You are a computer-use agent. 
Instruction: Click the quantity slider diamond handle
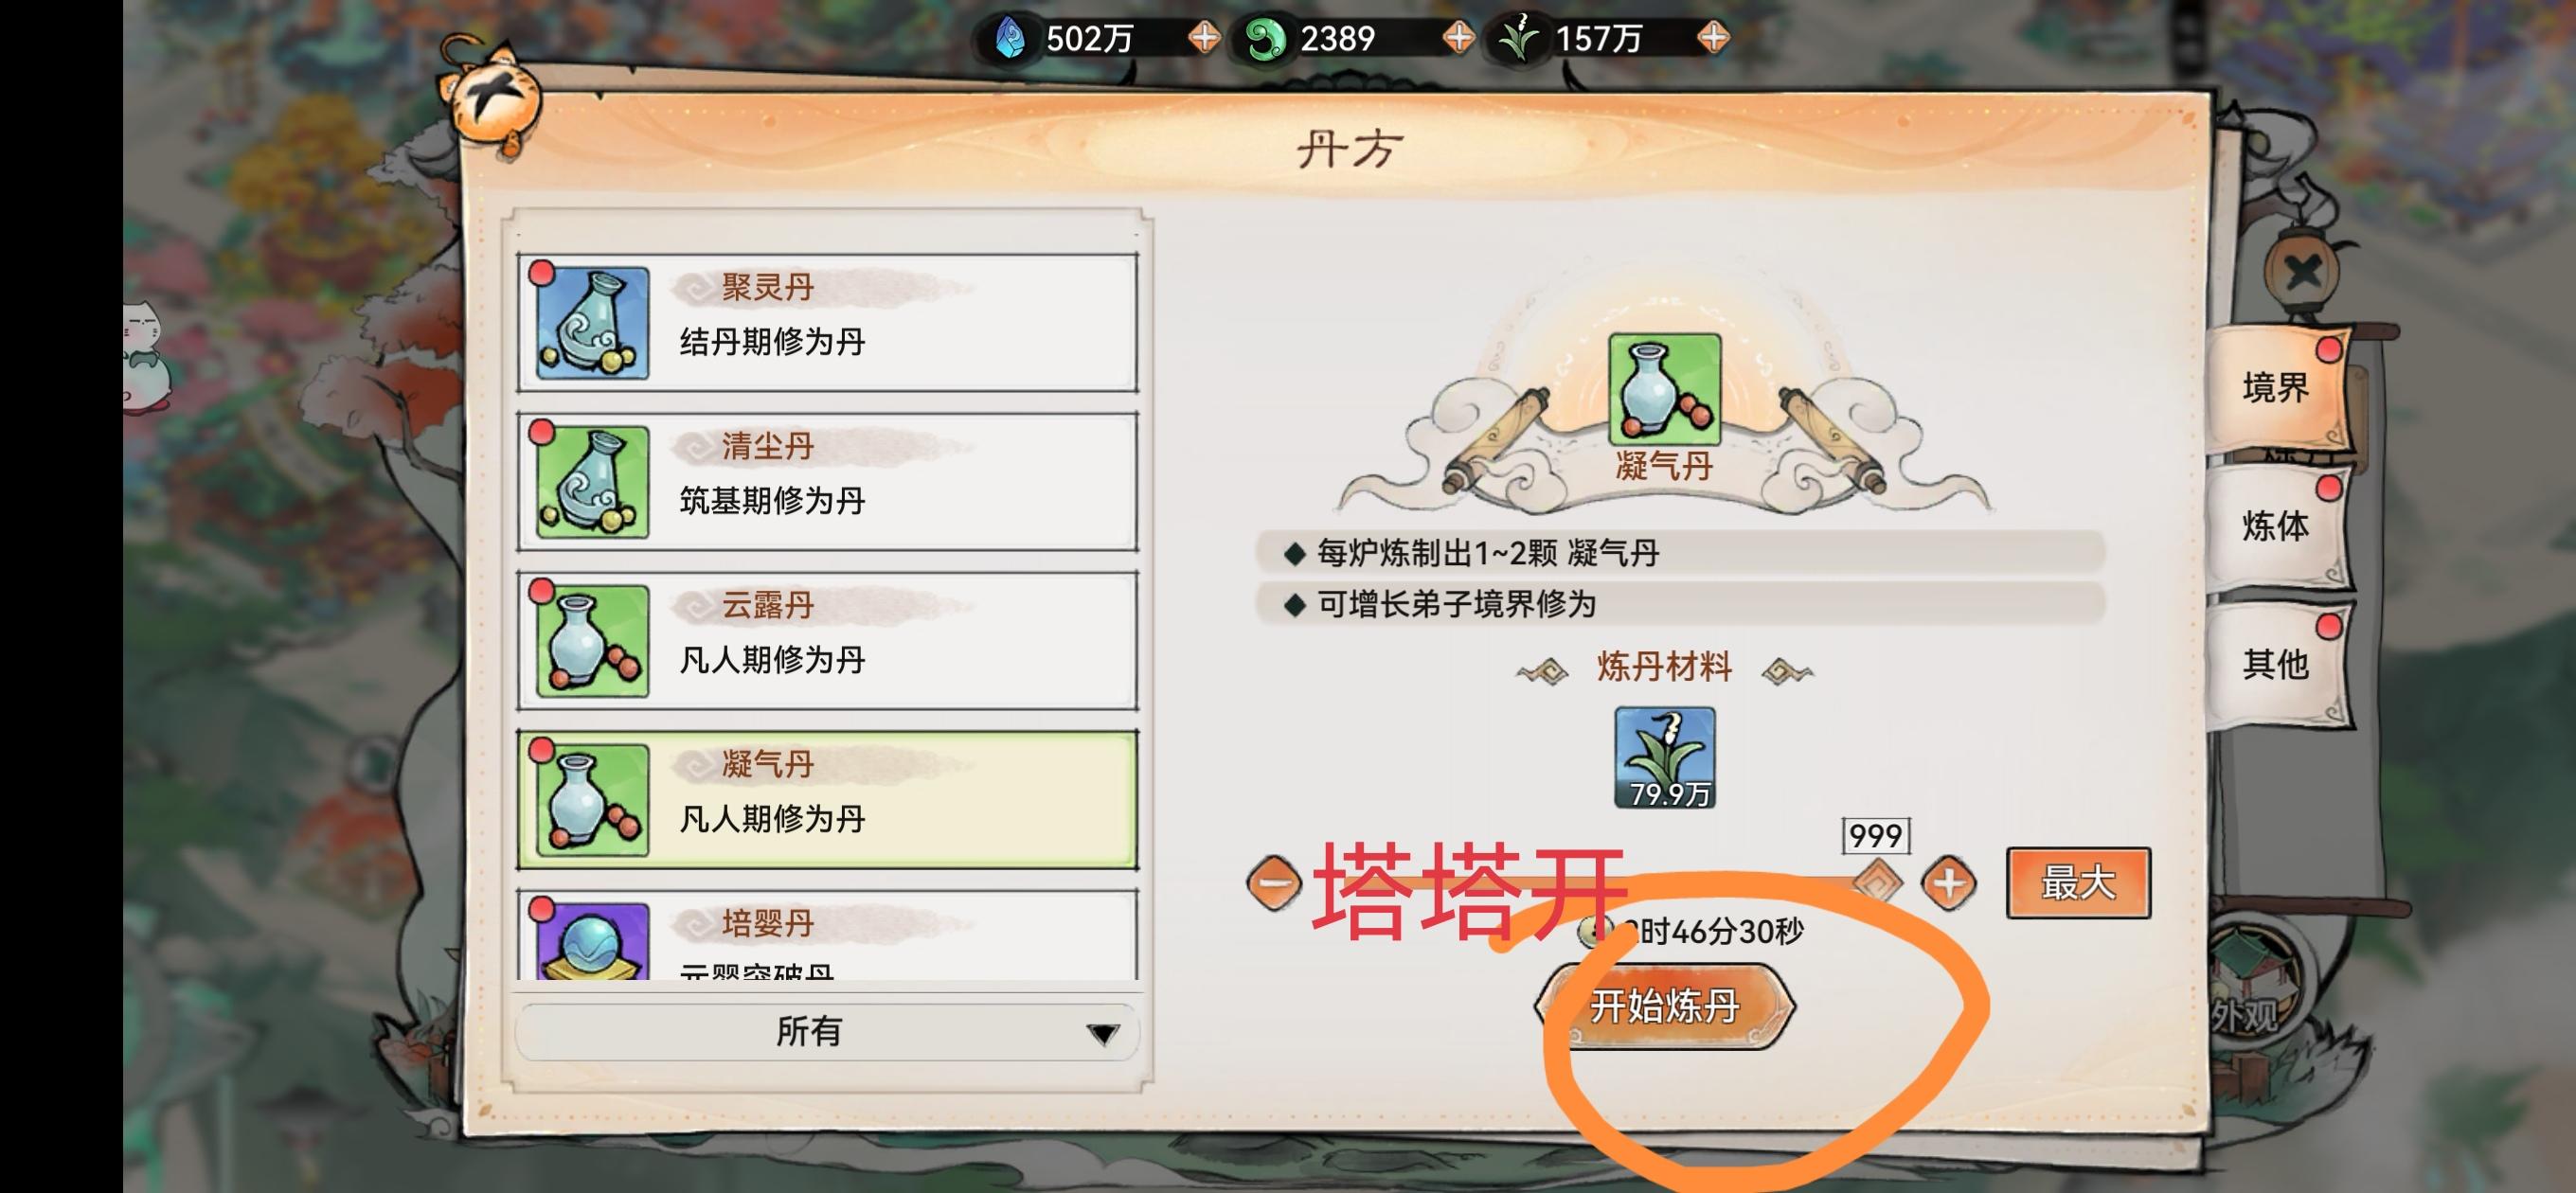[x=1876, y=882]
